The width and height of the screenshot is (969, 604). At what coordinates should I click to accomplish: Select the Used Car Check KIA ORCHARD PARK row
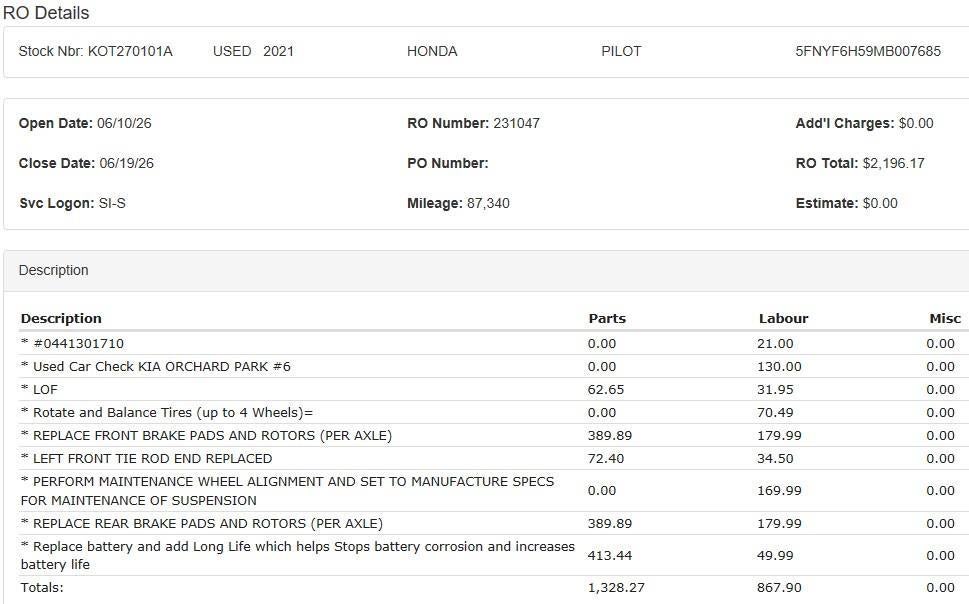(x=494, y=367)
